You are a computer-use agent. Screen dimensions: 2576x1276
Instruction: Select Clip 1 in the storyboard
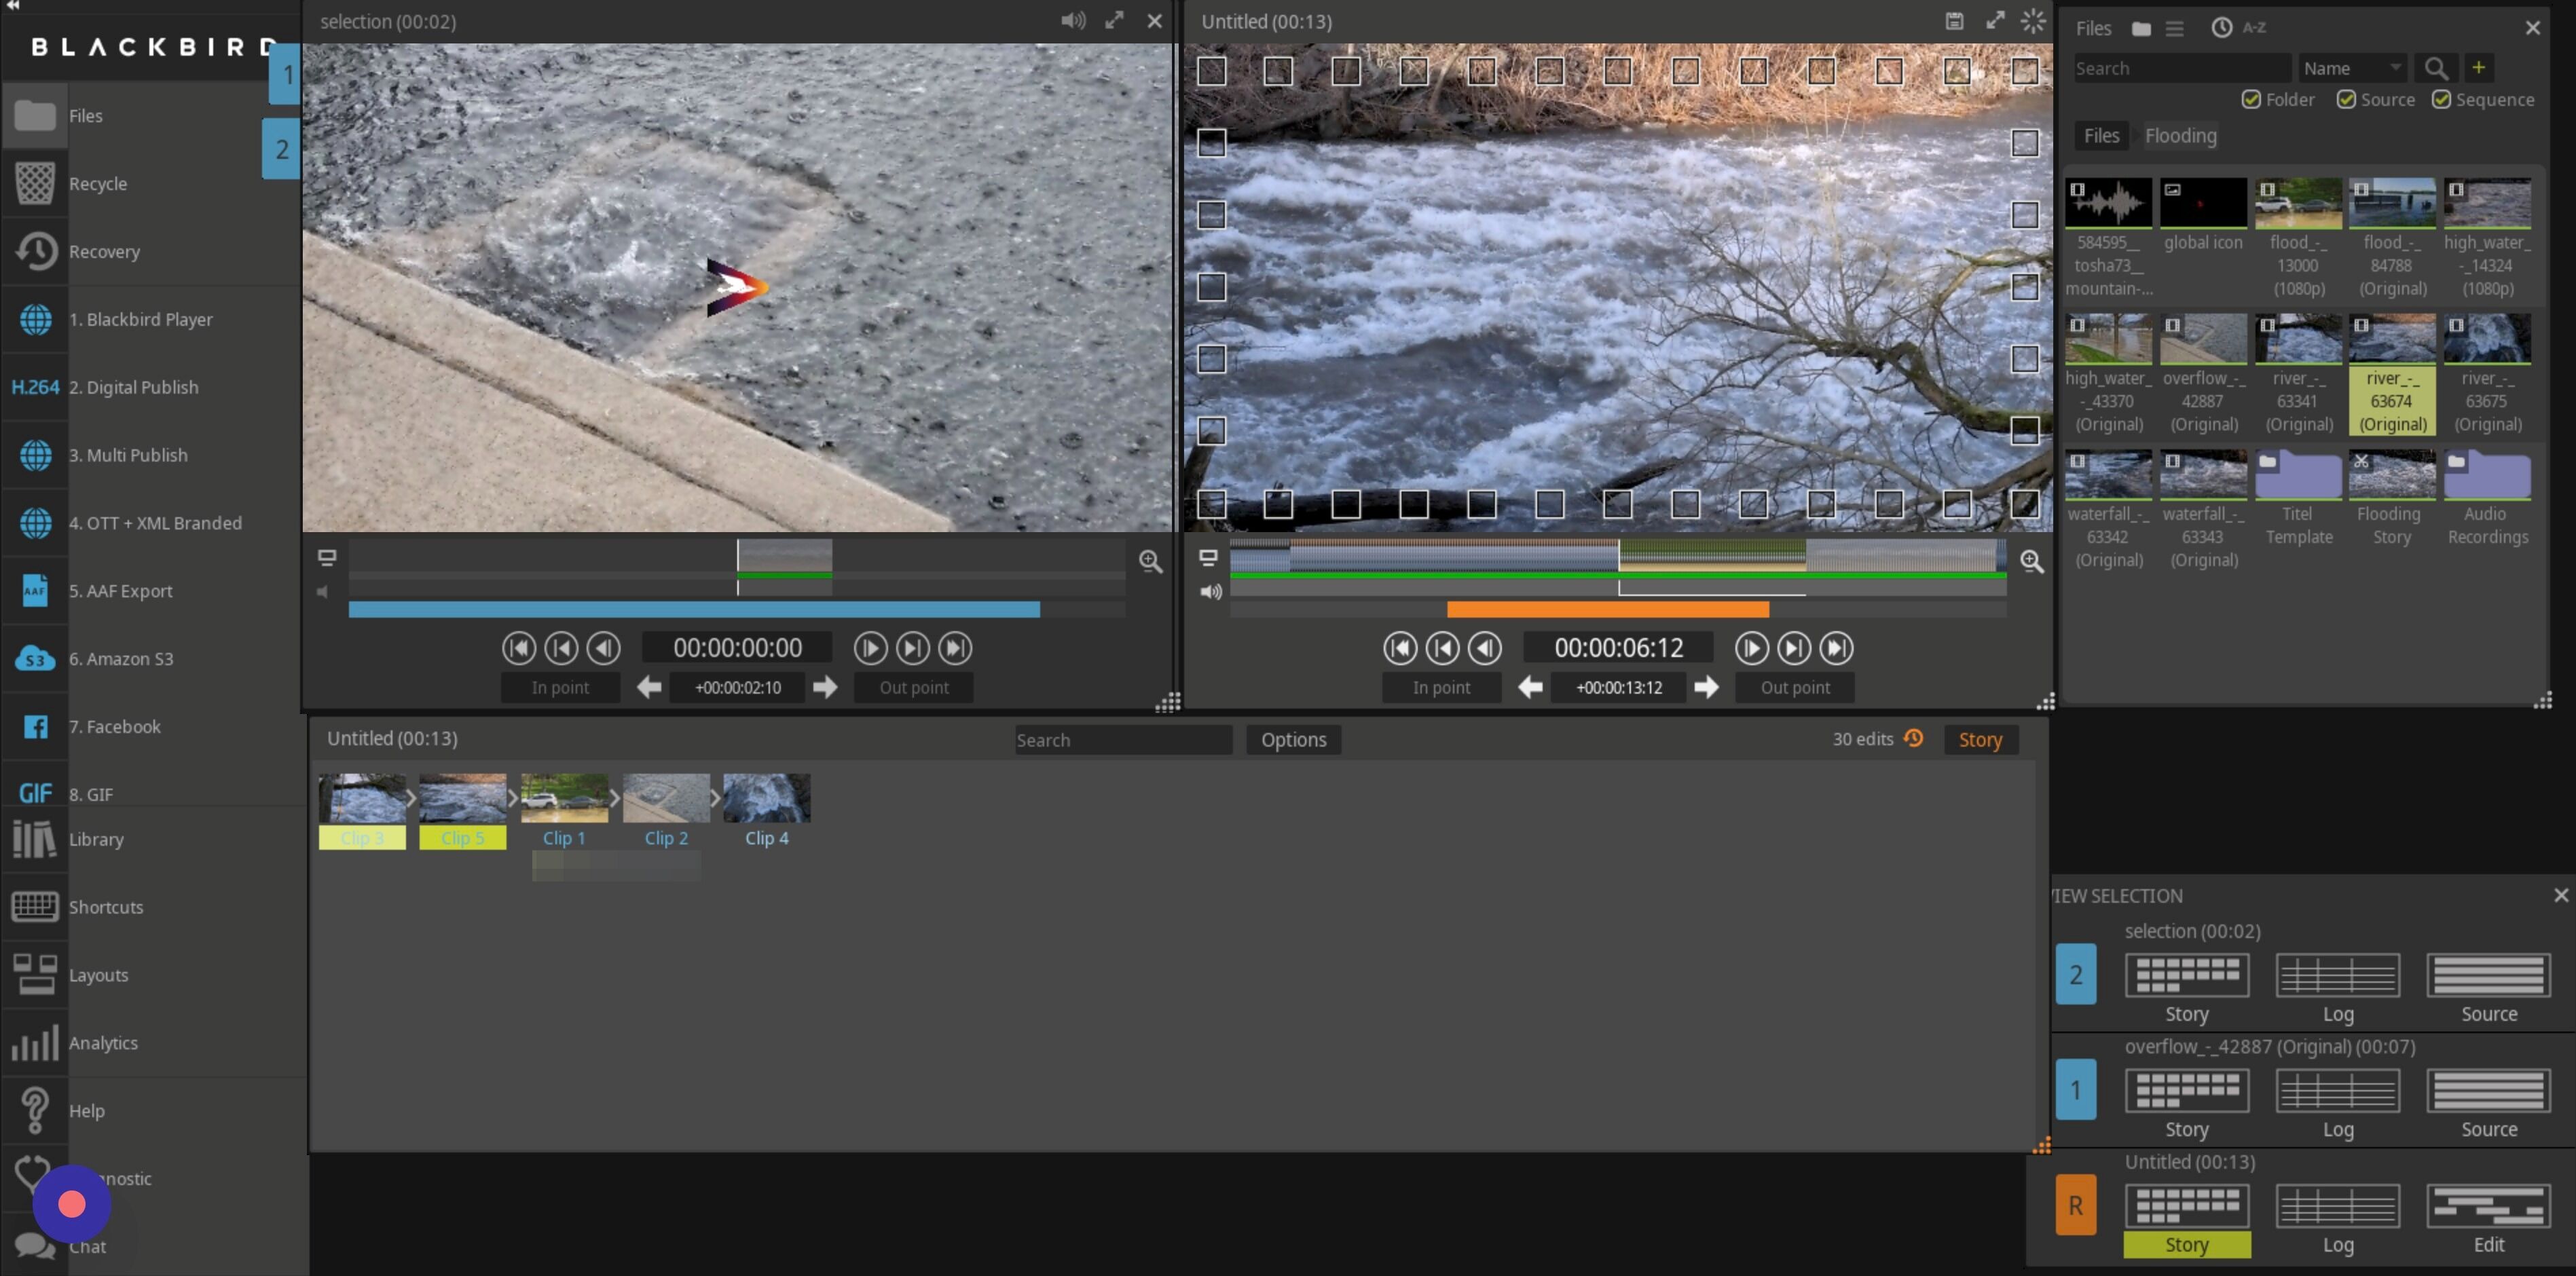pyautogui.click(x=564, y=811)
